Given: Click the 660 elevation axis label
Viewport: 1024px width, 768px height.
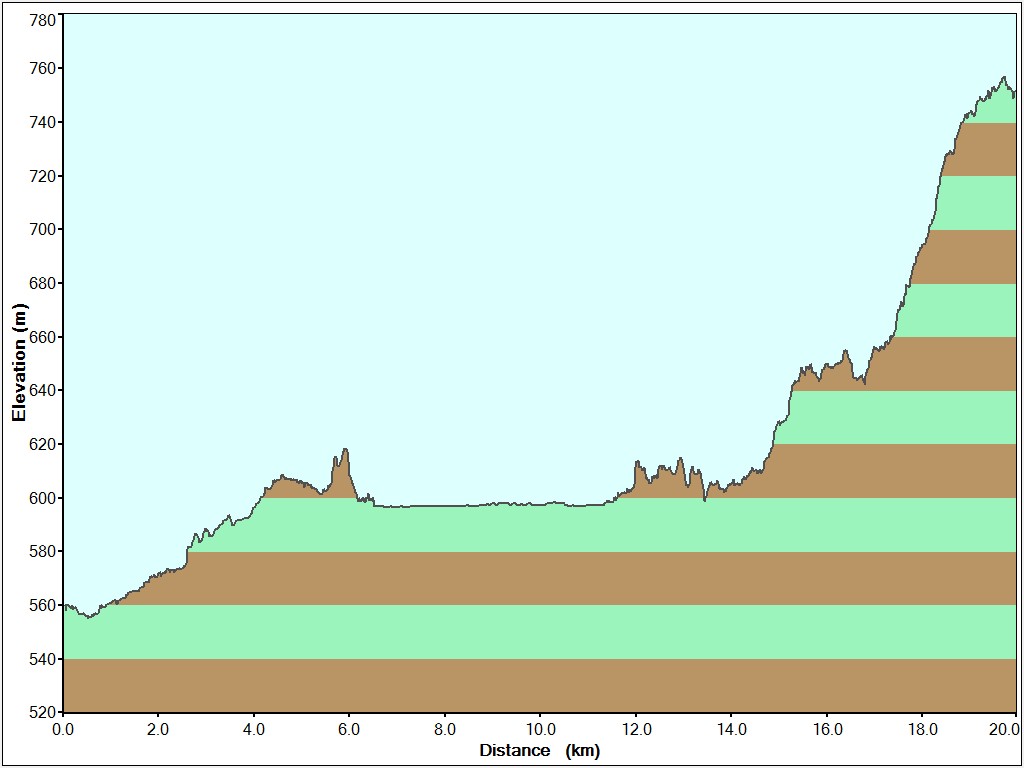Looking at the screenshot, I should tap(42, 337).
